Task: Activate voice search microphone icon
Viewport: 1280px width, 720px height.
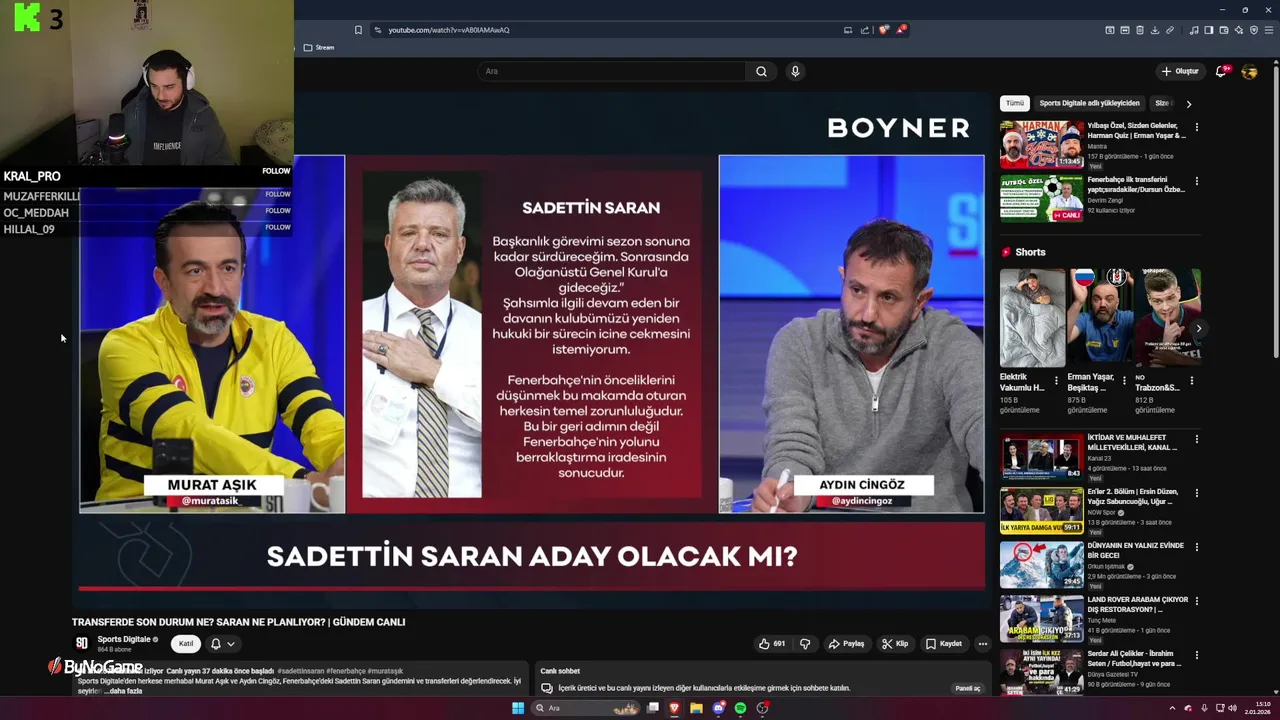Action: (x=795, y=71)
